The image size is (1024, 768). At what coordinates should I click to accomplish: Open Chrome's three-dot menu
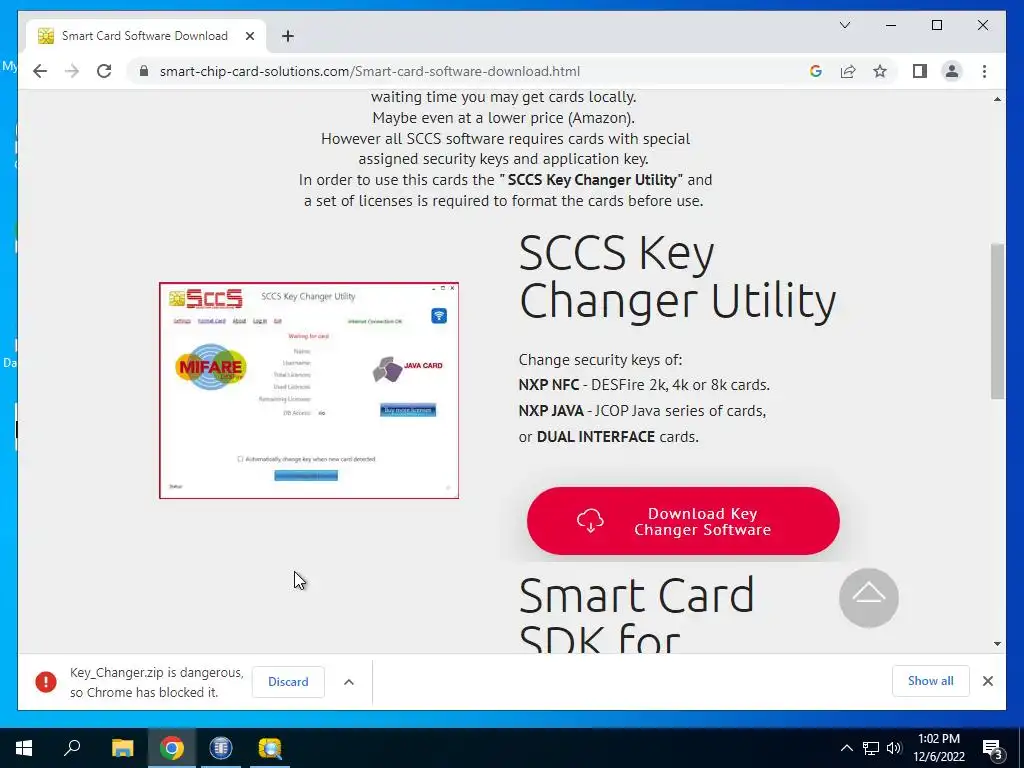pos(984,71)
